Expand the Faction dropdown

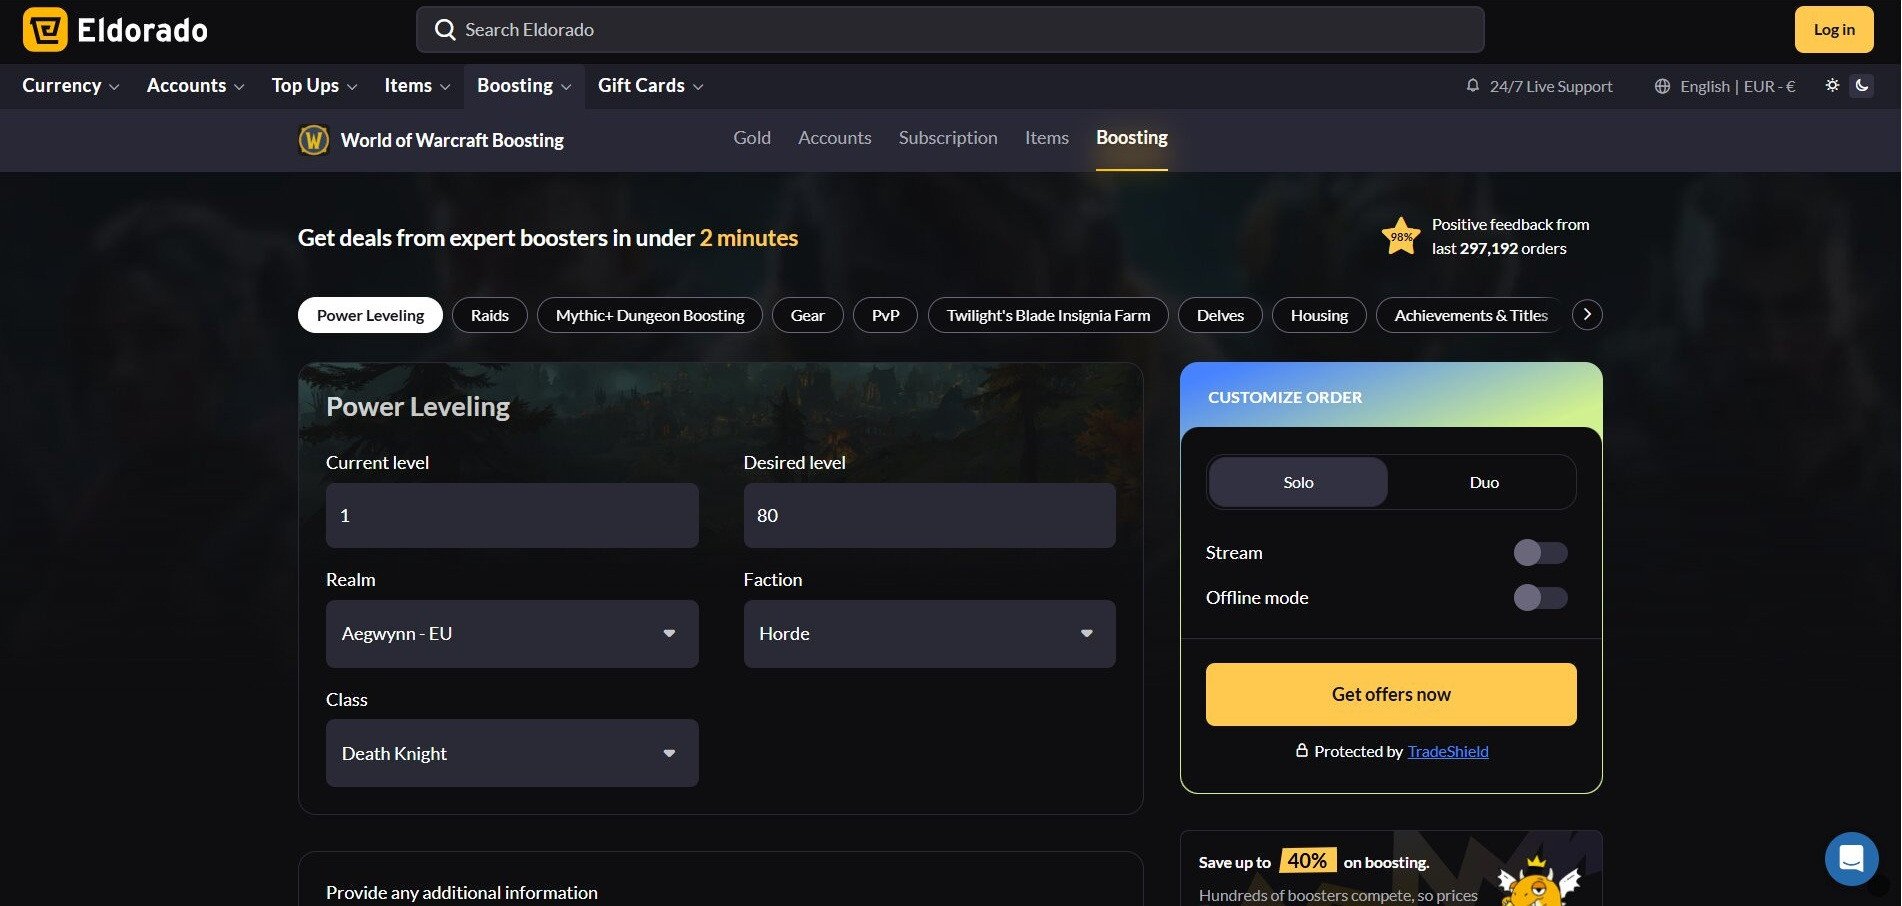[929, 634]
